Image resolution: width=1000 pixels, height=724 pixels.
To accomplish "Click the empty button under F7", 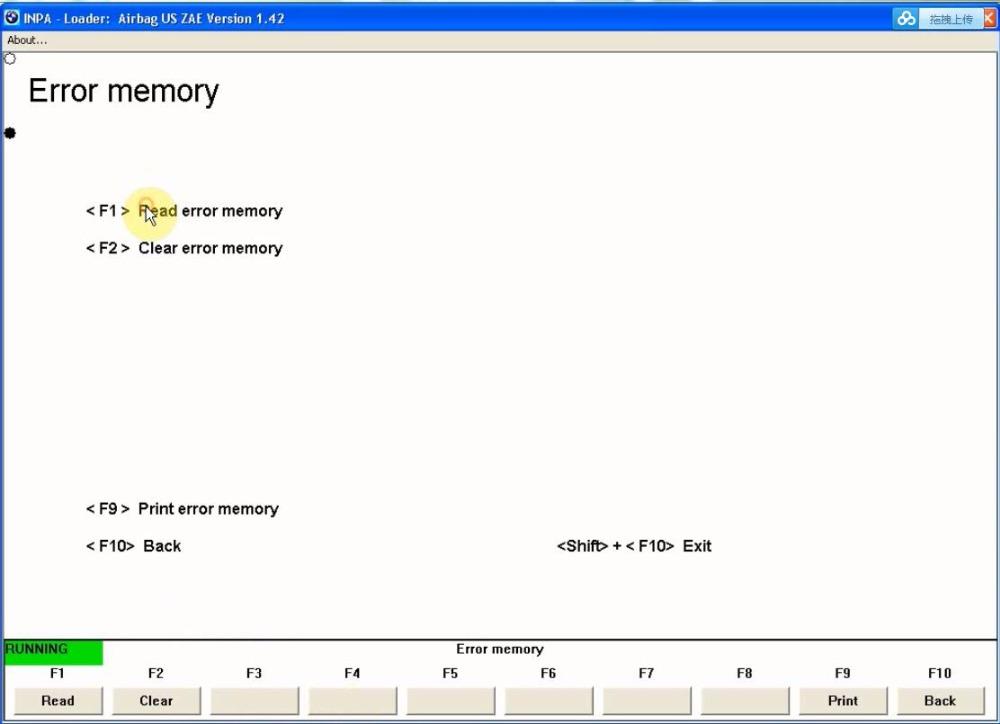I will click(647, 700).
